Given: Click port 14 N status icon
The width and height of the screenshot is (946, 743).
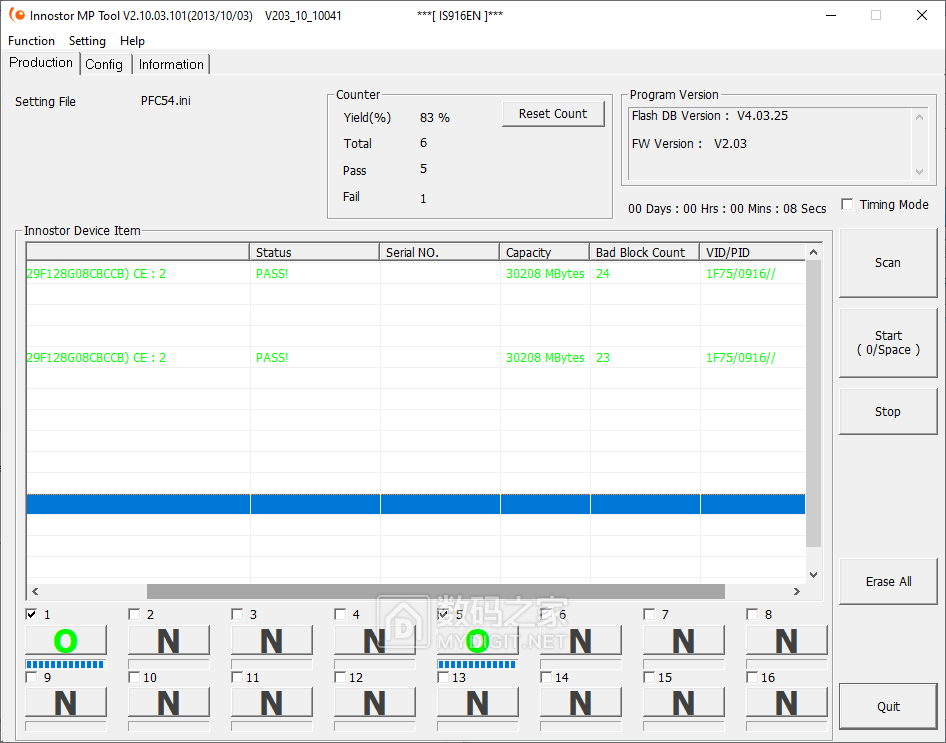Looking at the screenshot, I should point(581,703).
